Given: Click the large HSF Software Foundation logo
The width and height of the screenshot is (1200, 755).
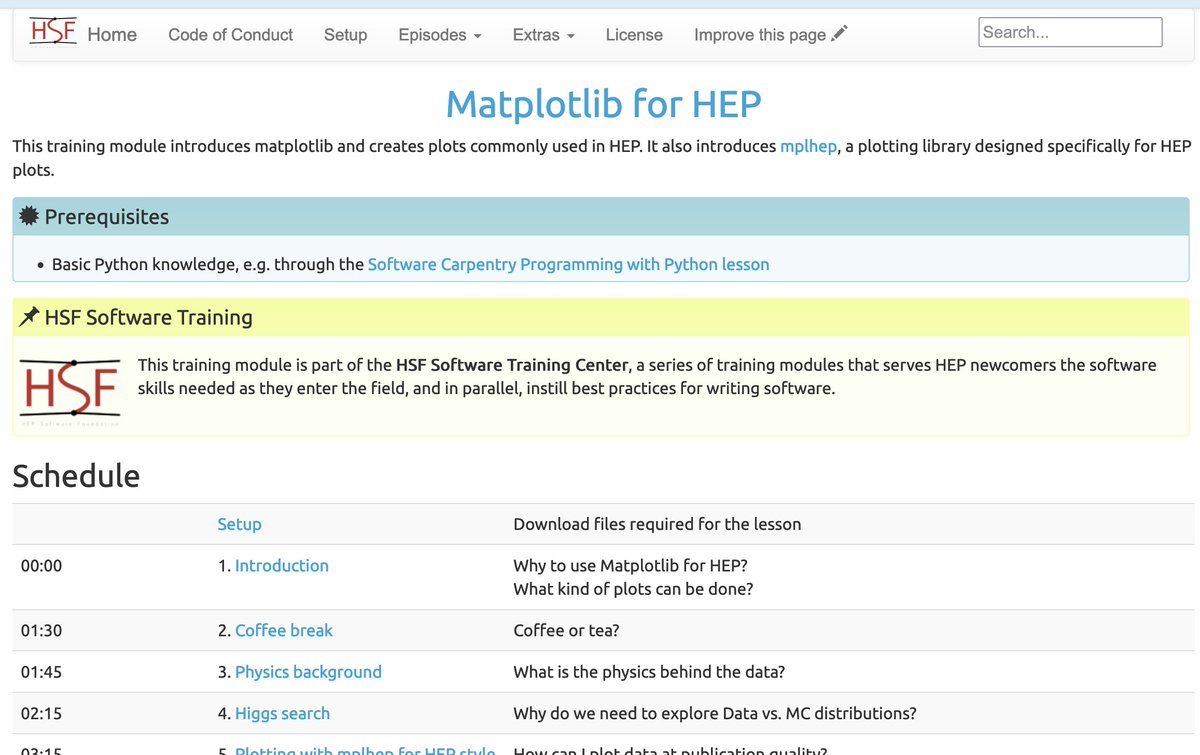Looking at the screenshot, I should 70,392.
